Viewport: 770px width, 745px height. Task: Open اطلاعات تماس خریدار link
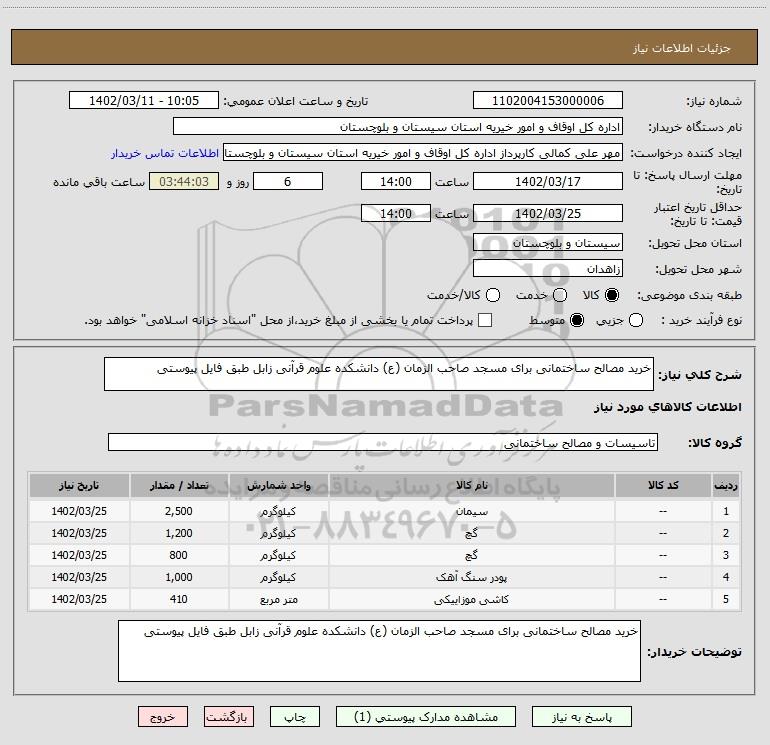click(165, 153)
